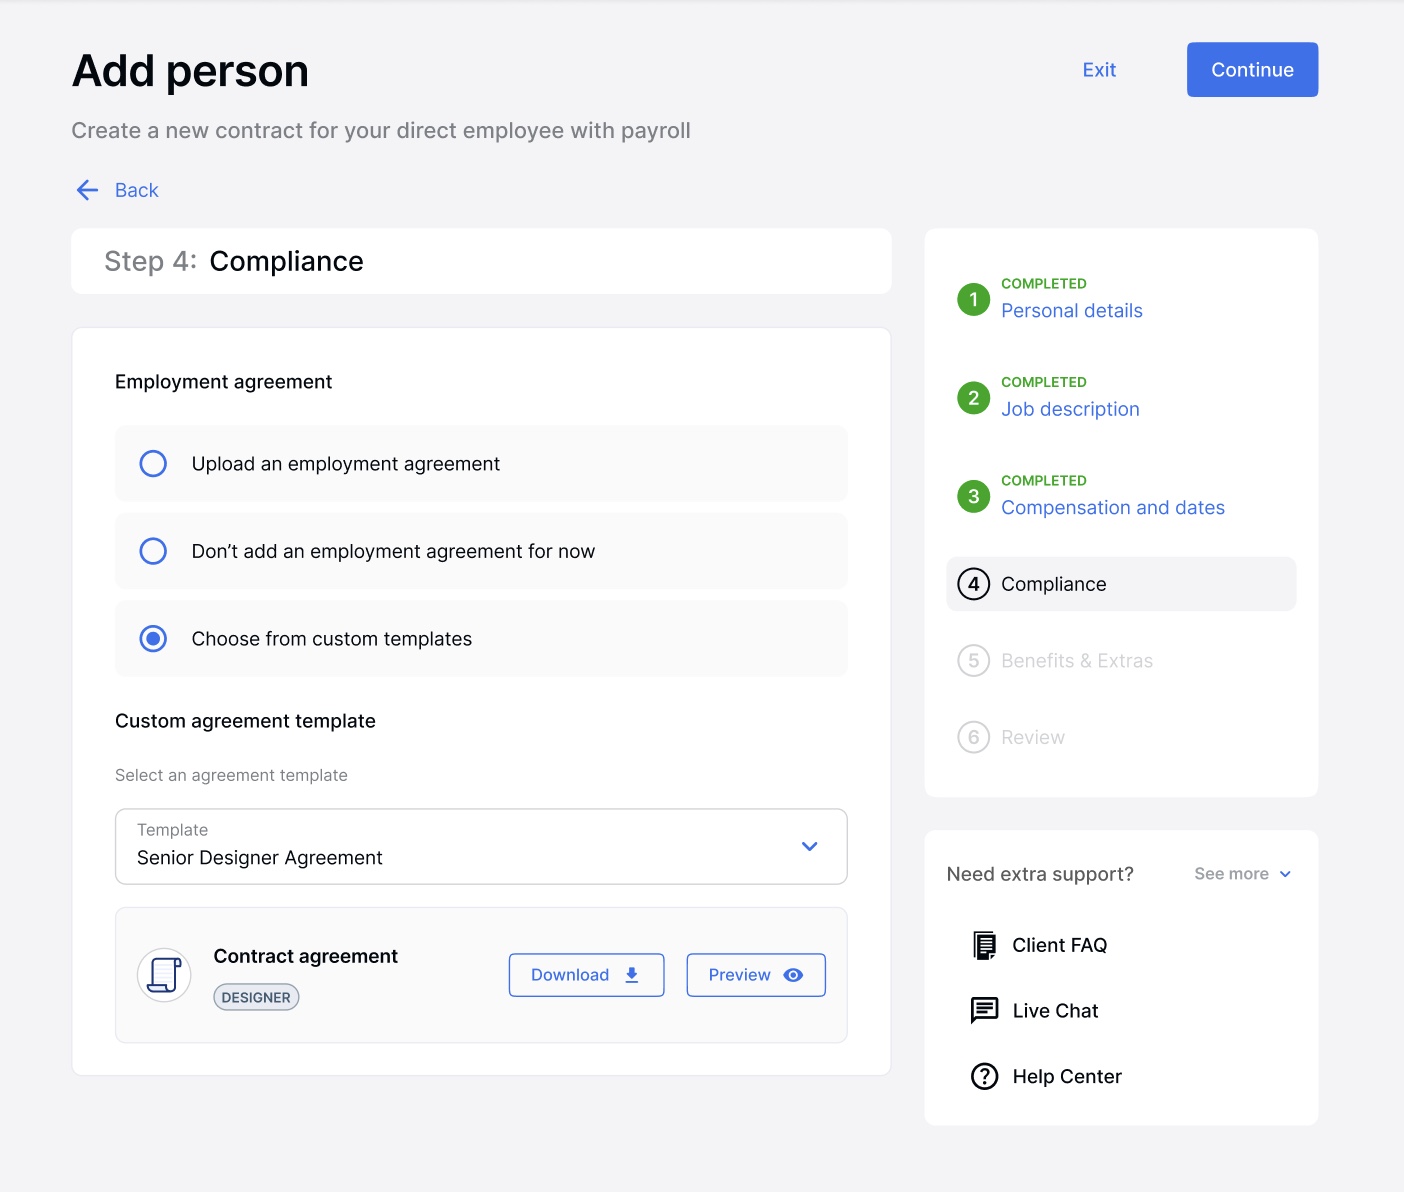Click the Client FAQ document icon
Screen dimensions: 1404x1192
coord(985,945)
